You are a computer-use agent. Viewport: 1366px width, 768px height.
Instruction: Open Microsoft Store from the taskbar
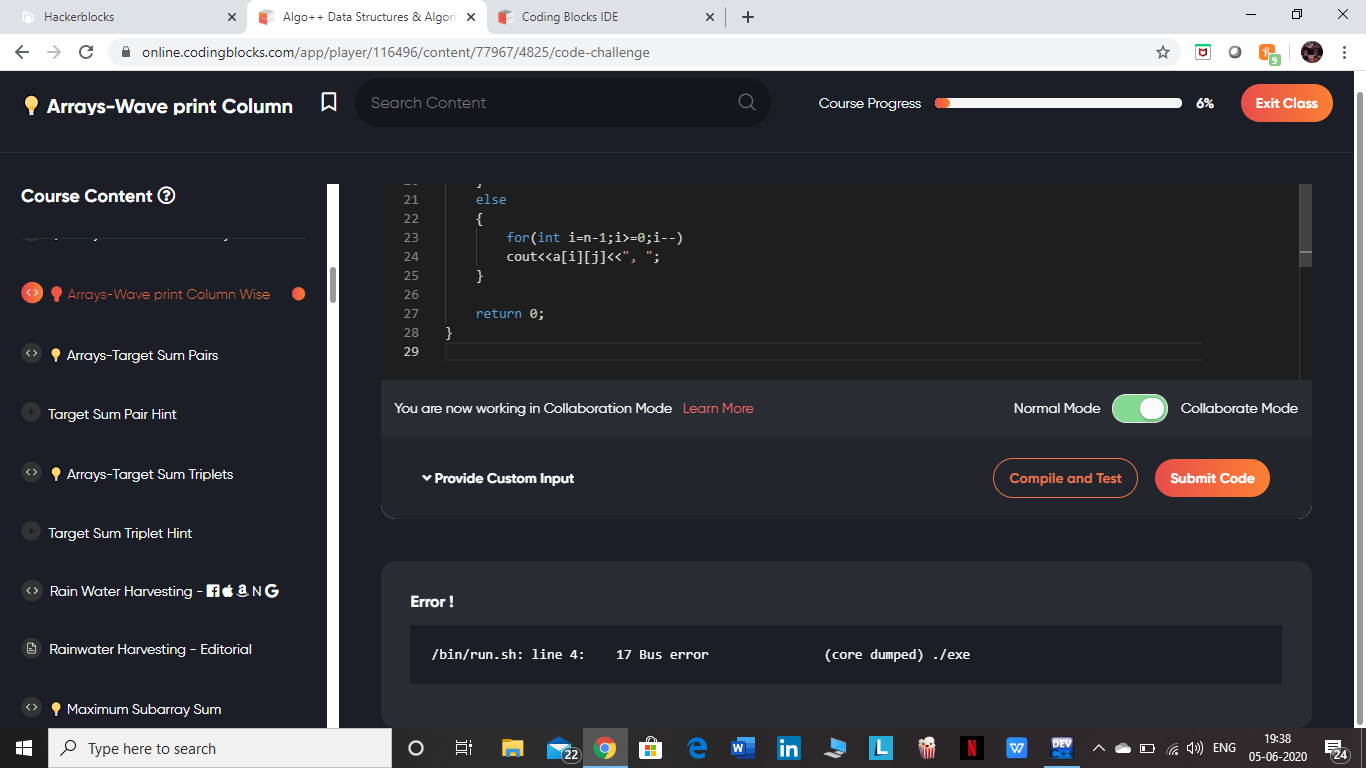coord(650,748)
